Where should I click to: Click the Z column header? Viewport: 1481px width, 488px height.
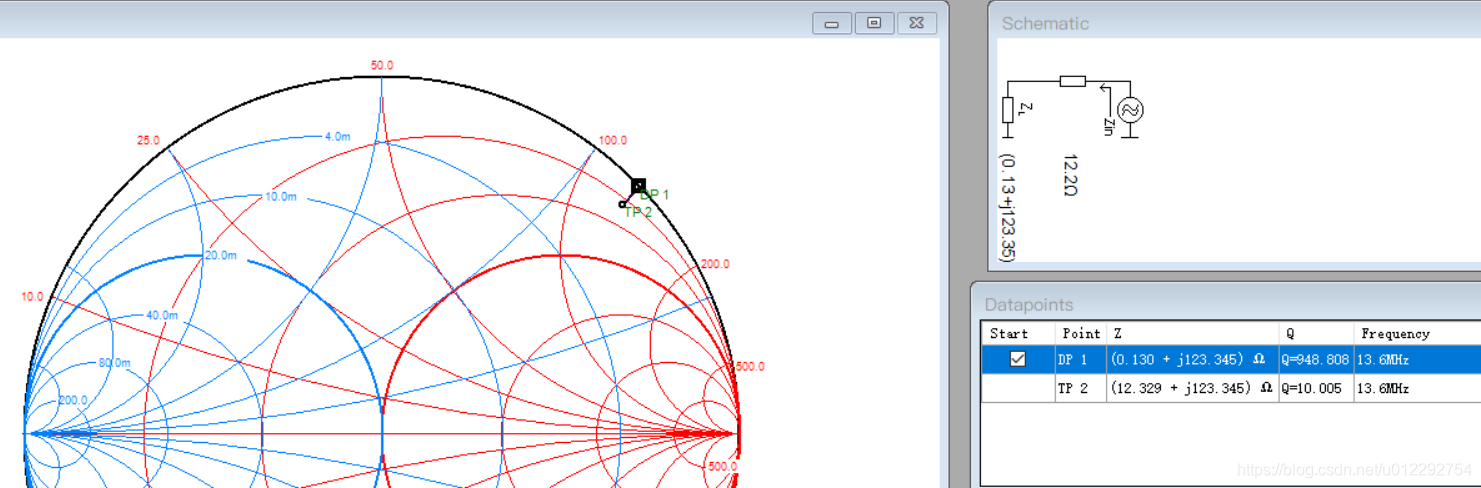[1191, 333]
